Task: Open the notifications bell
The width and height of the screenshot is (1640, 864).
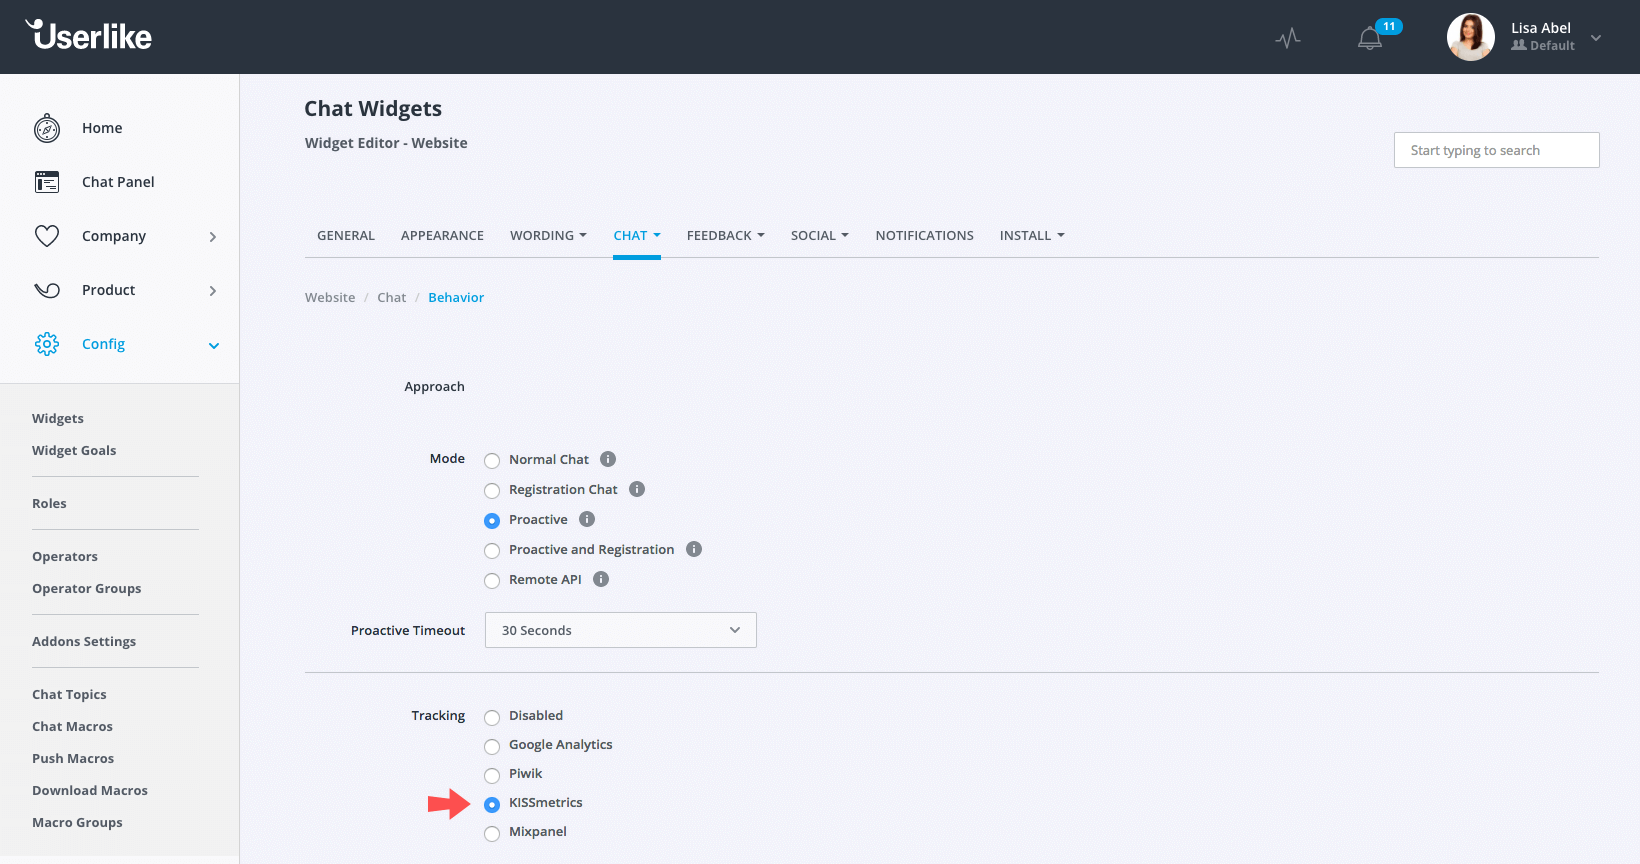Action: click(x=1369, y=38)
